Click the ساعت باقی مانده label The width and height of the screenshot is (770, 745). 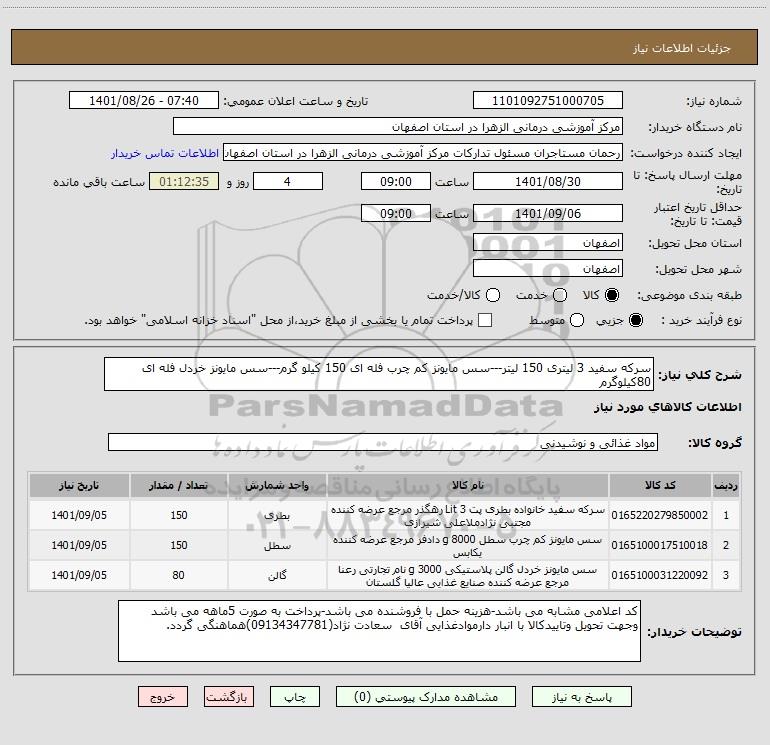pos(99,182)
